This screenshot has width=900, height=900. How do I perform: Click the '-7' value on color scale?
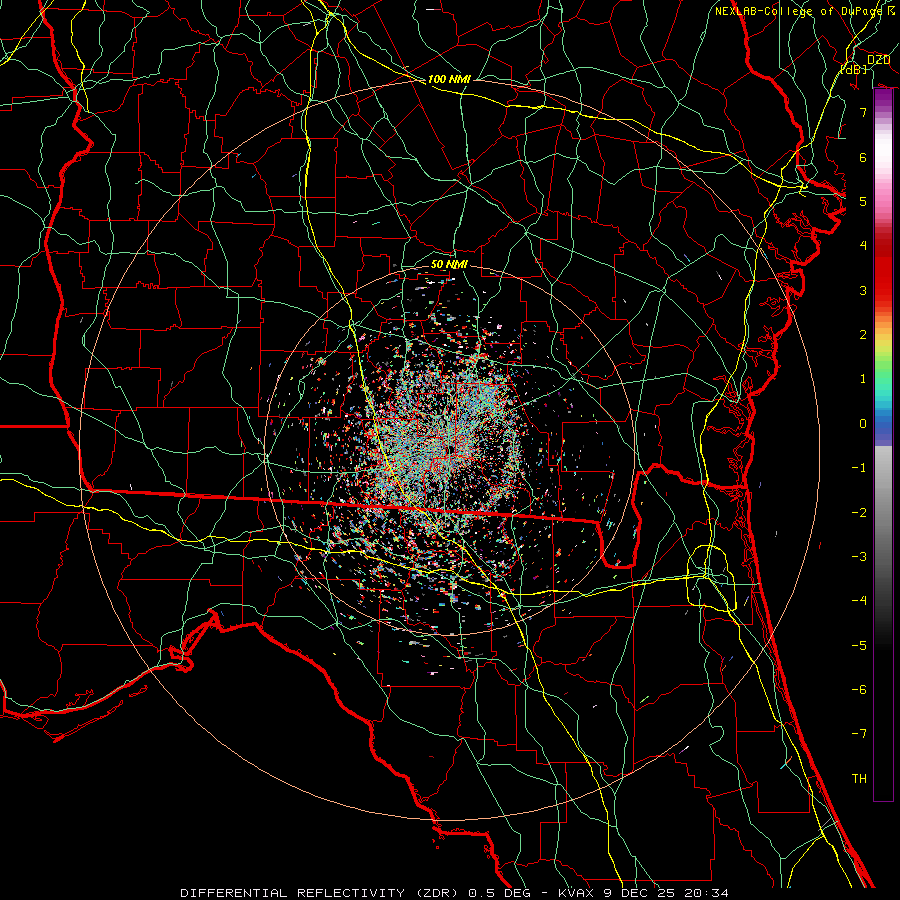coord(859,734)
